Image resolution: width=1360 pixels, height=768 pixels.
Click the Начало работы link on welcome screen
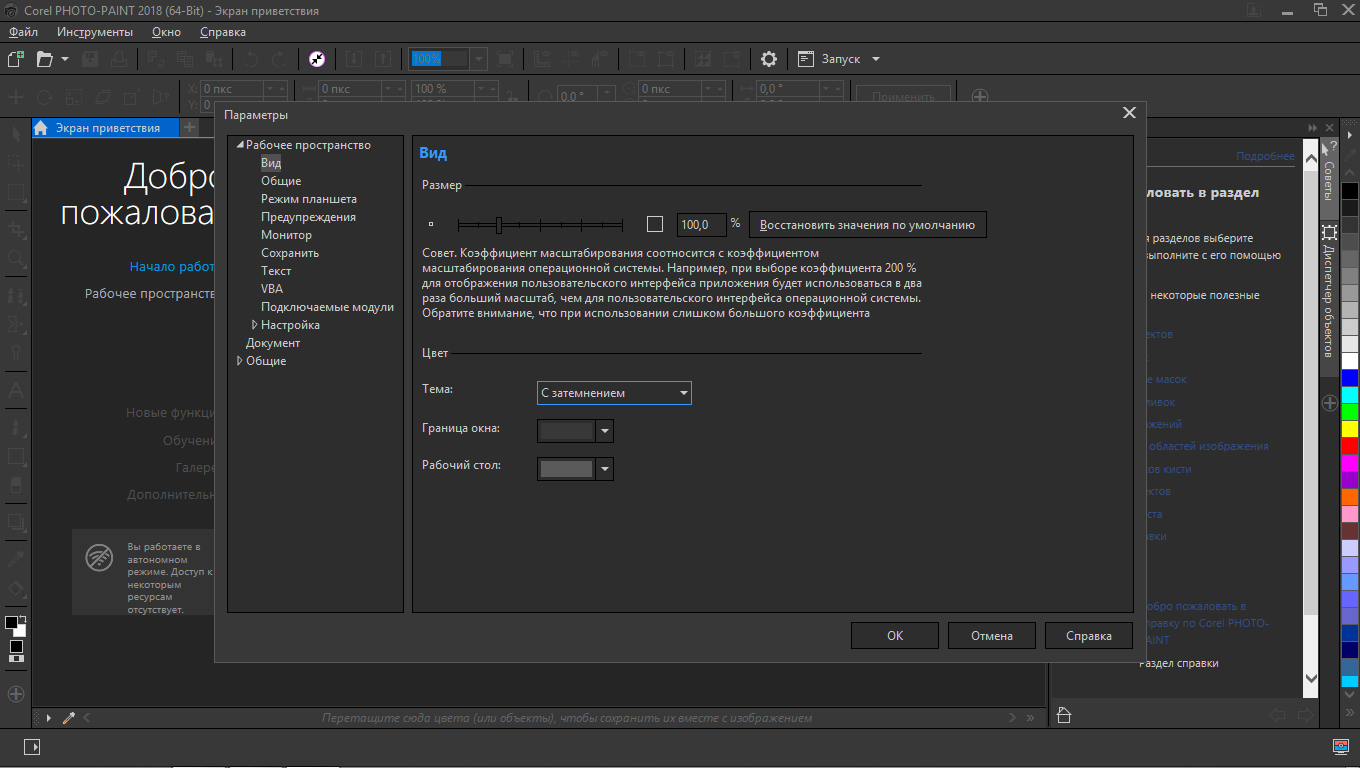coord(172,267)
